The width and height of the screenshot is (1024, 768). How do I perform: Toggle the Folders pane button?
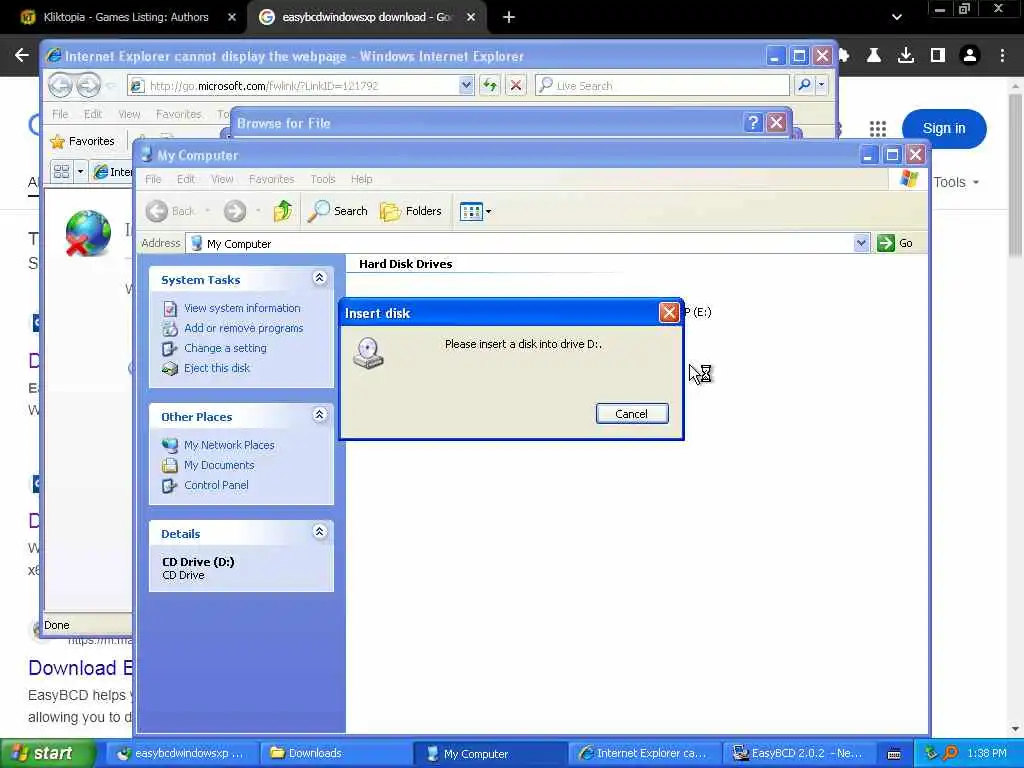pyautogui.click(x=411, y=211)
